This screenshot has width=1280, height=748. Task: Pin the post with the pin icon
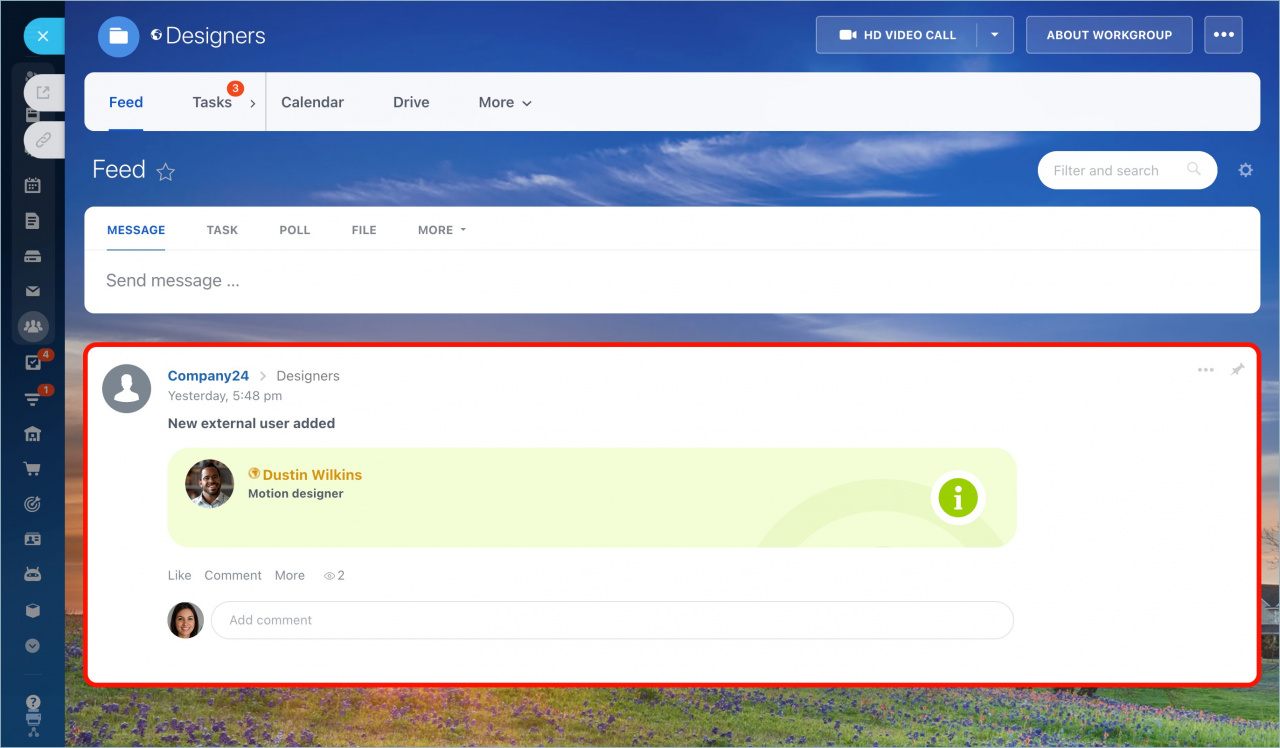click(1237, 370)
